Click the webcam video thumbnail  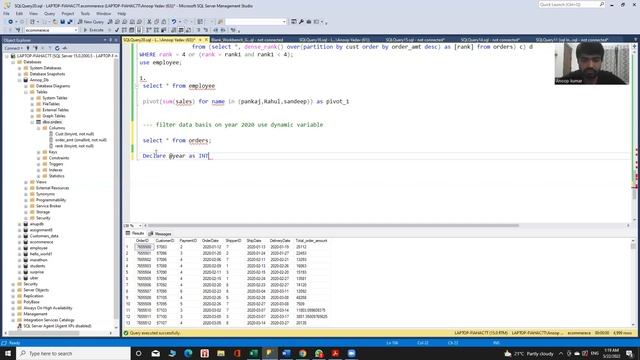pyautogui.click(x=591, y=64)
